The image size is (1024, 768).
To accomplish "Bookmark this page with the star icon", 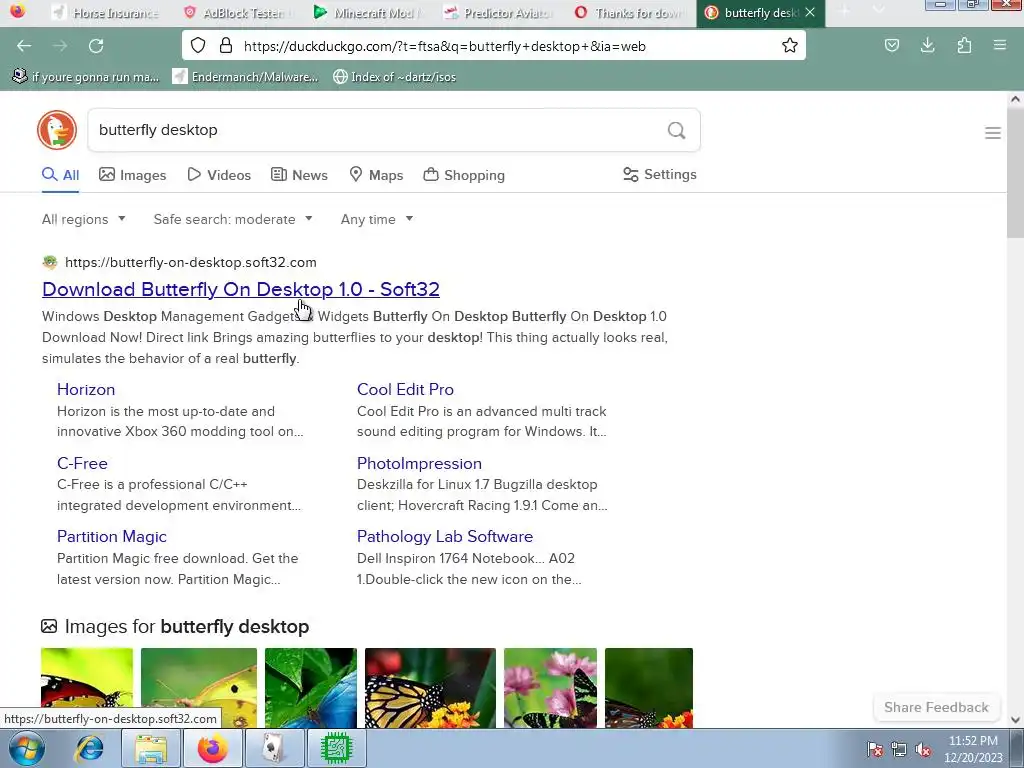I will coord(790,46).
